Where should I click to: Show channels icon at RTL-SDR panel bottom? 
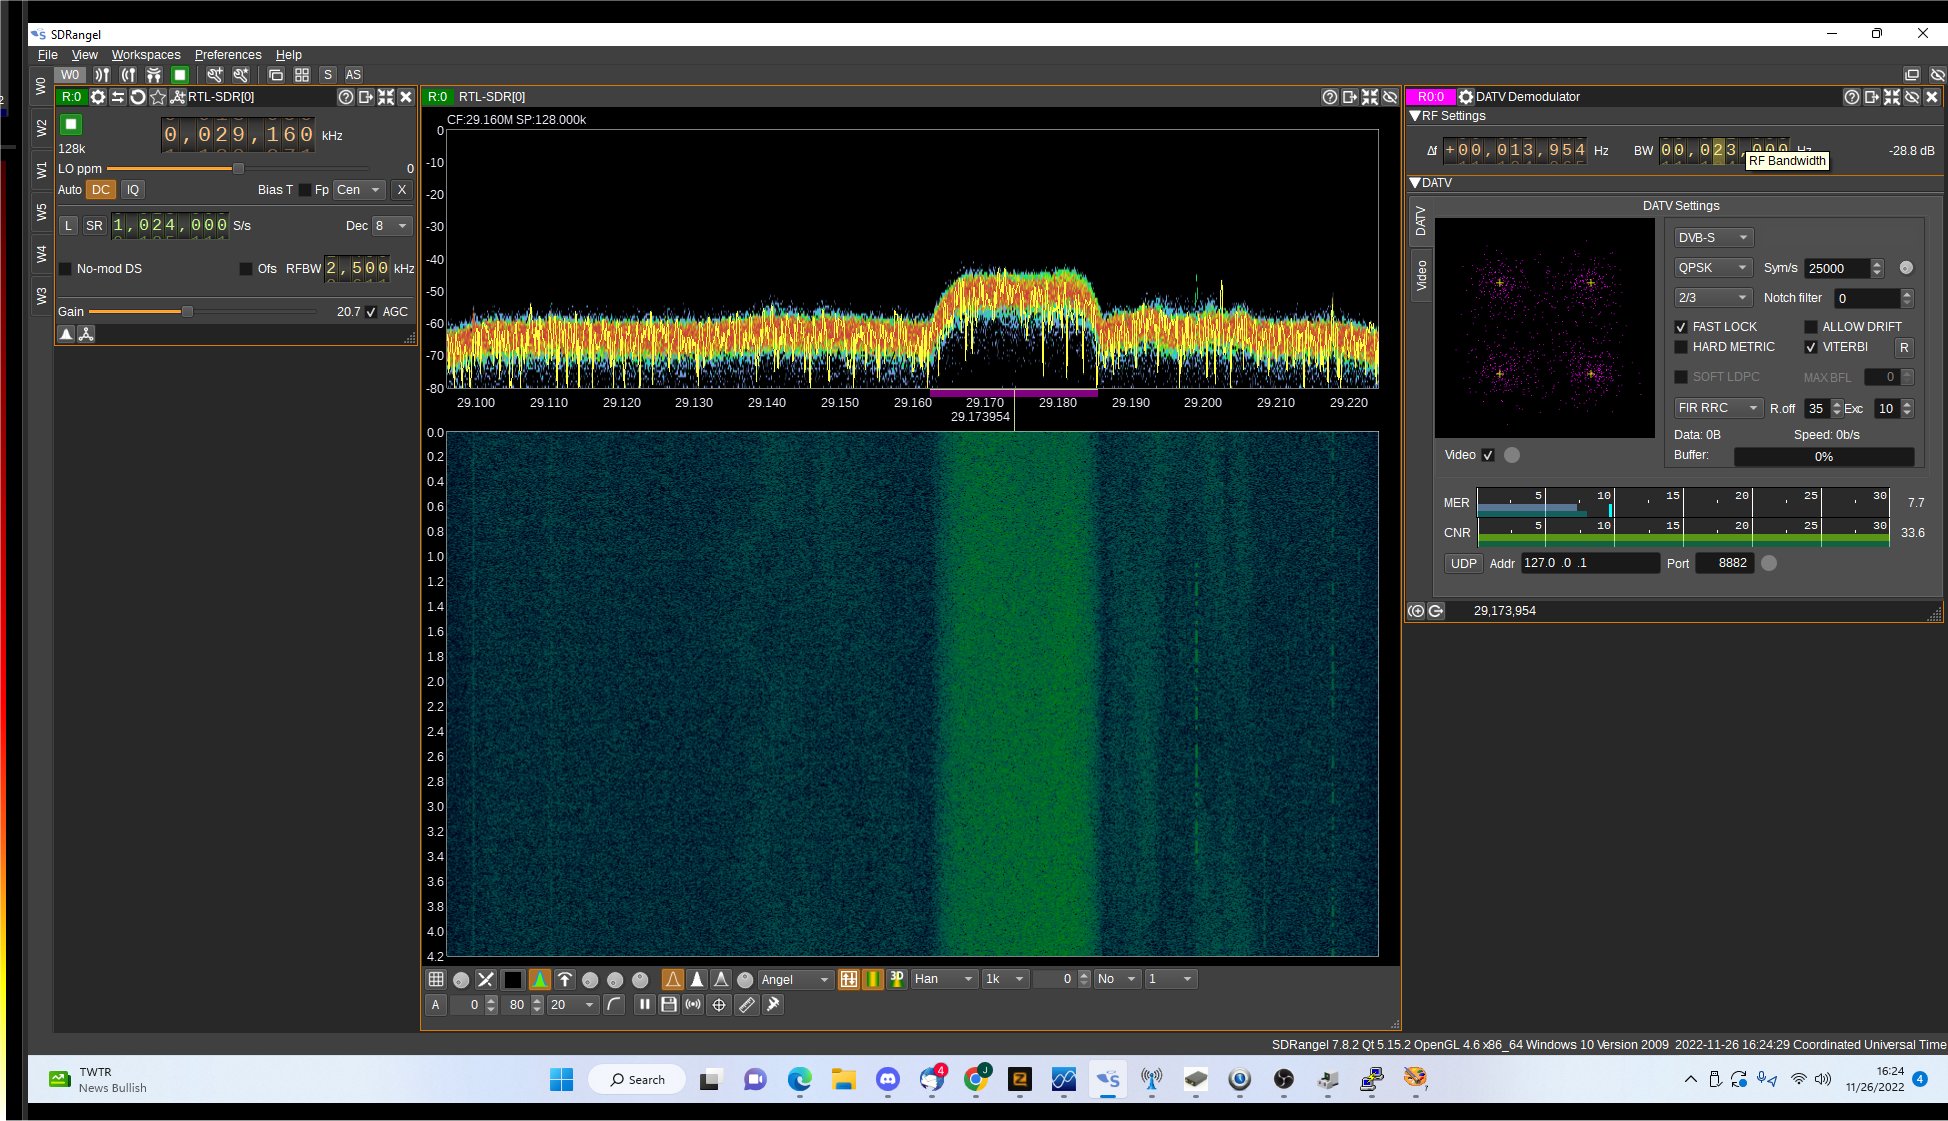pos(86,334)
